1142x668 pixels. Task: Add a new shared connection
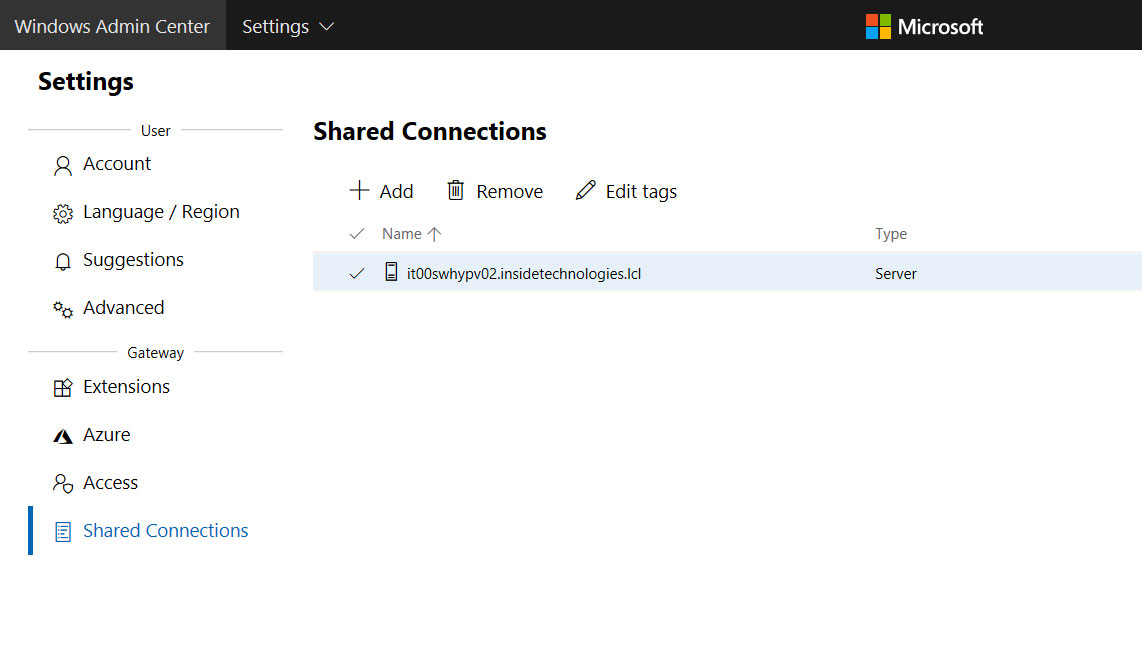(381, 191)
